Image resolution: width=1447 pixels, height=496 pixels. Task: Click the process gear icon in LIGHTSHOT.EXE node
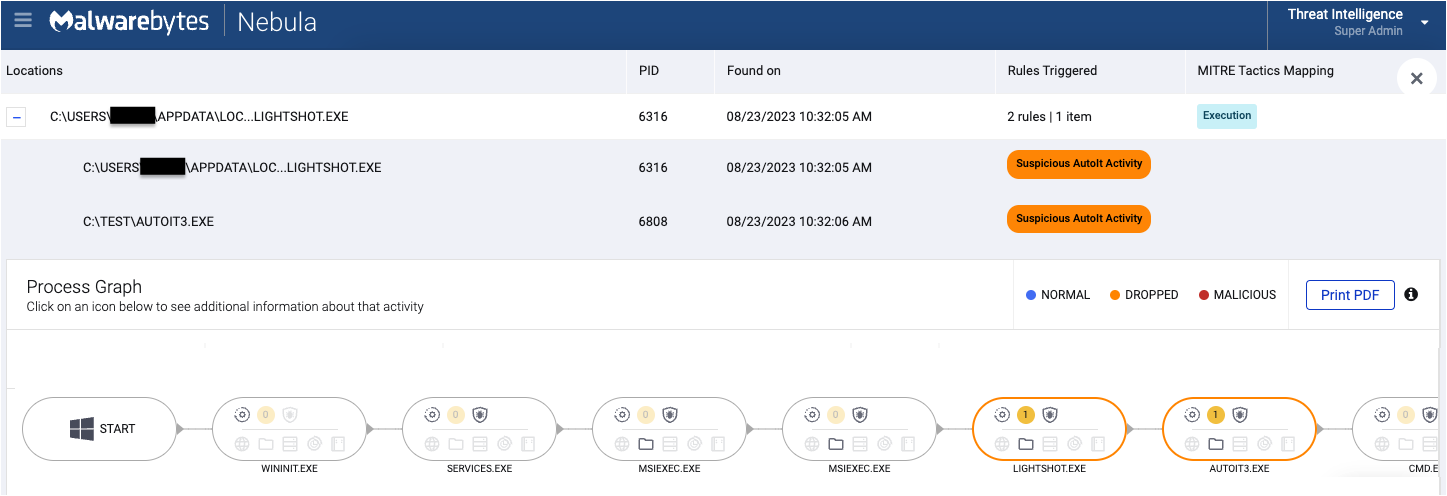tap(1001, 415)
